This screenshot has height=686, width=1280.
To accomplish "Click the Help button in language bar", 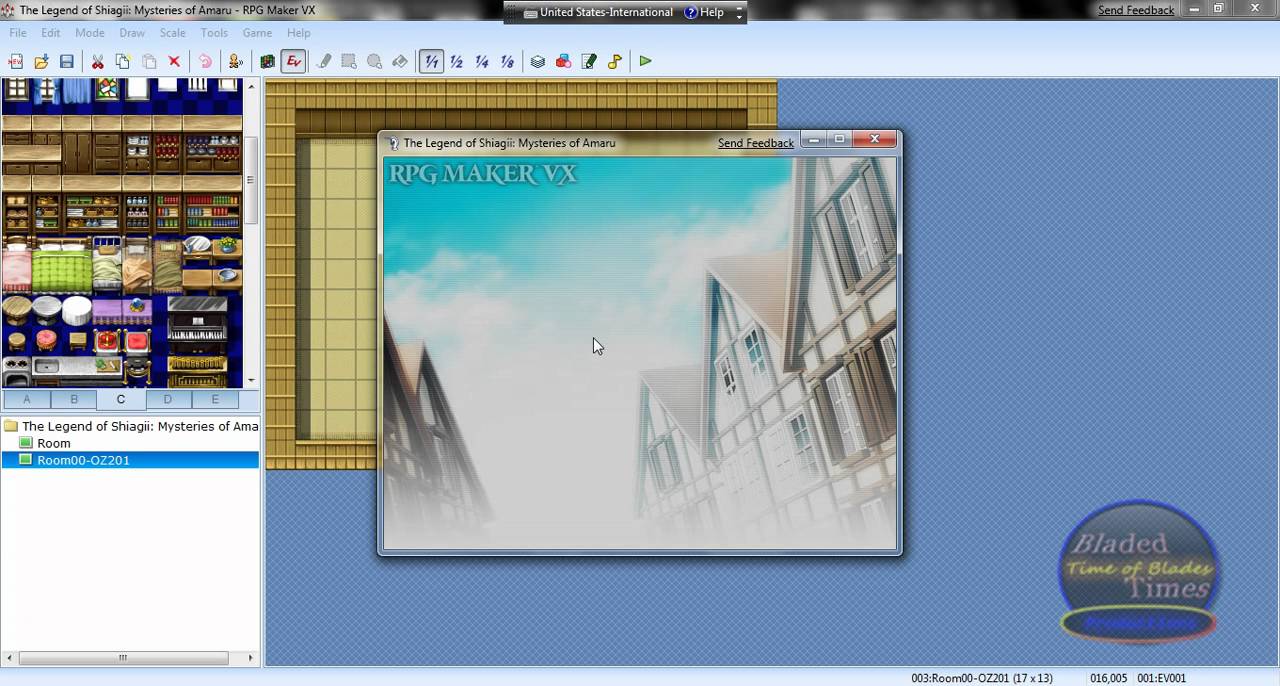I will point(704,12).
